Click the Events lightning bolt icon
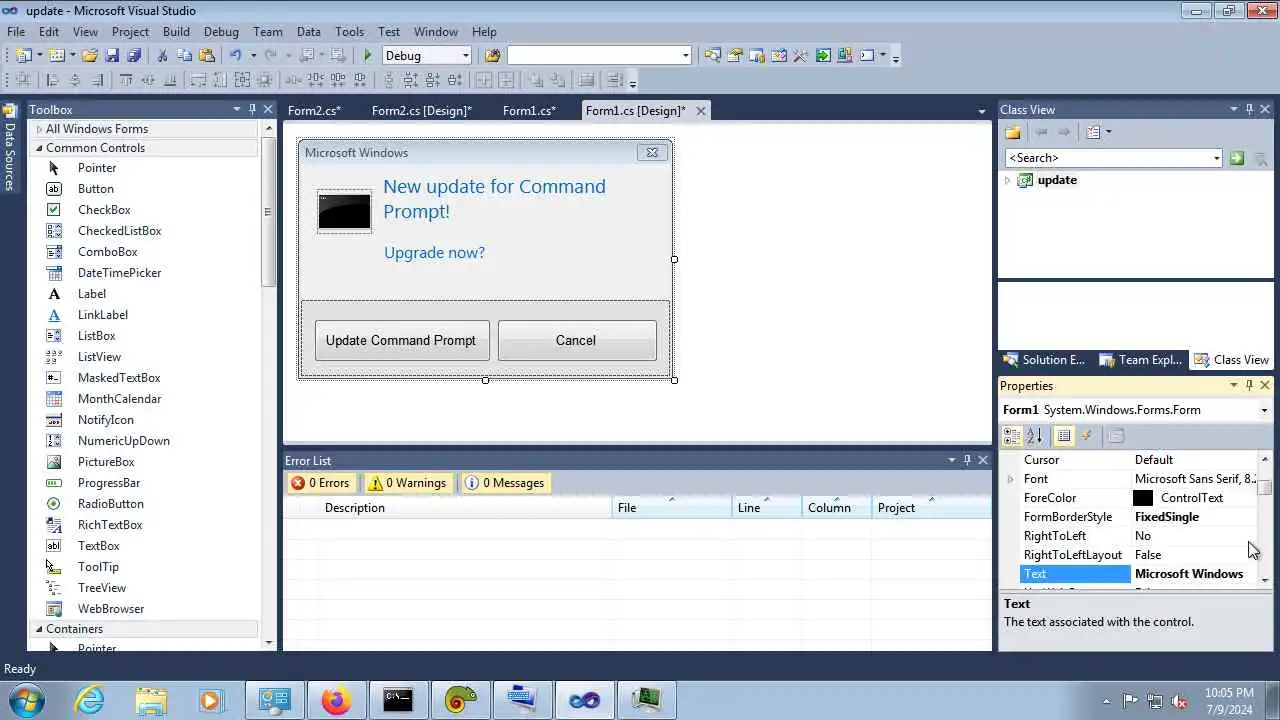Screen dimensions: 1280x720 coord(1087,436)
